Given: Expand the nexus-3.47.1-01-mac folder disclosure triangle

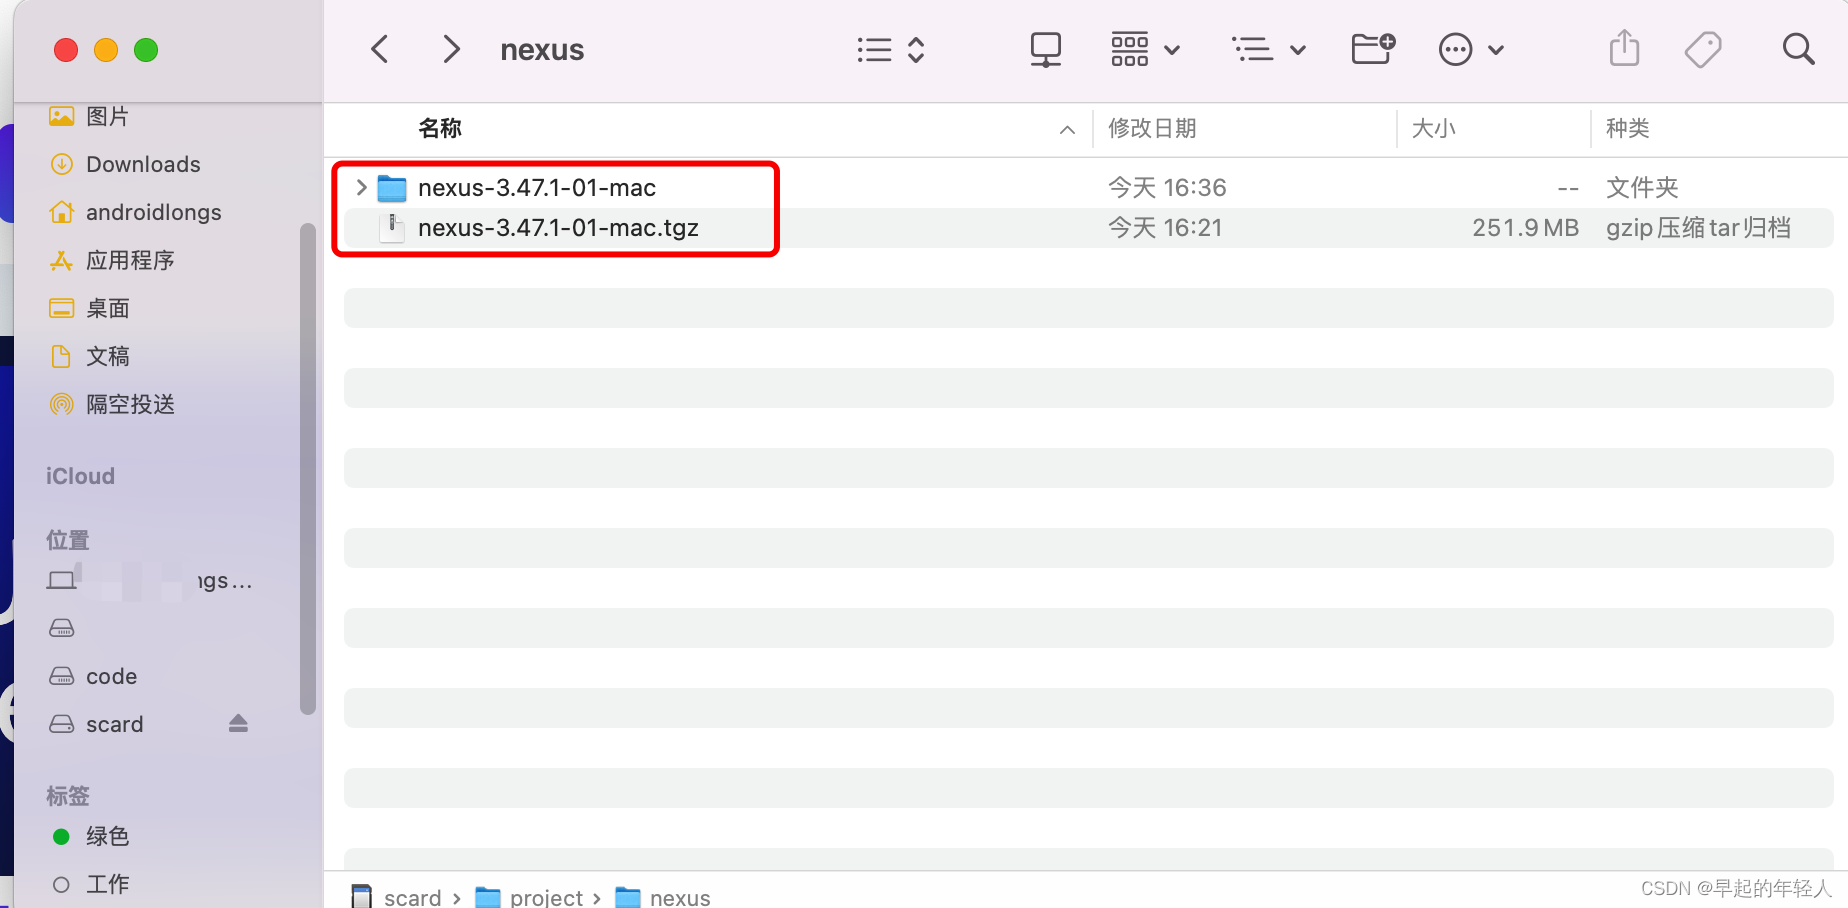Looking at the screenshot, I should (x=361, y=187).
